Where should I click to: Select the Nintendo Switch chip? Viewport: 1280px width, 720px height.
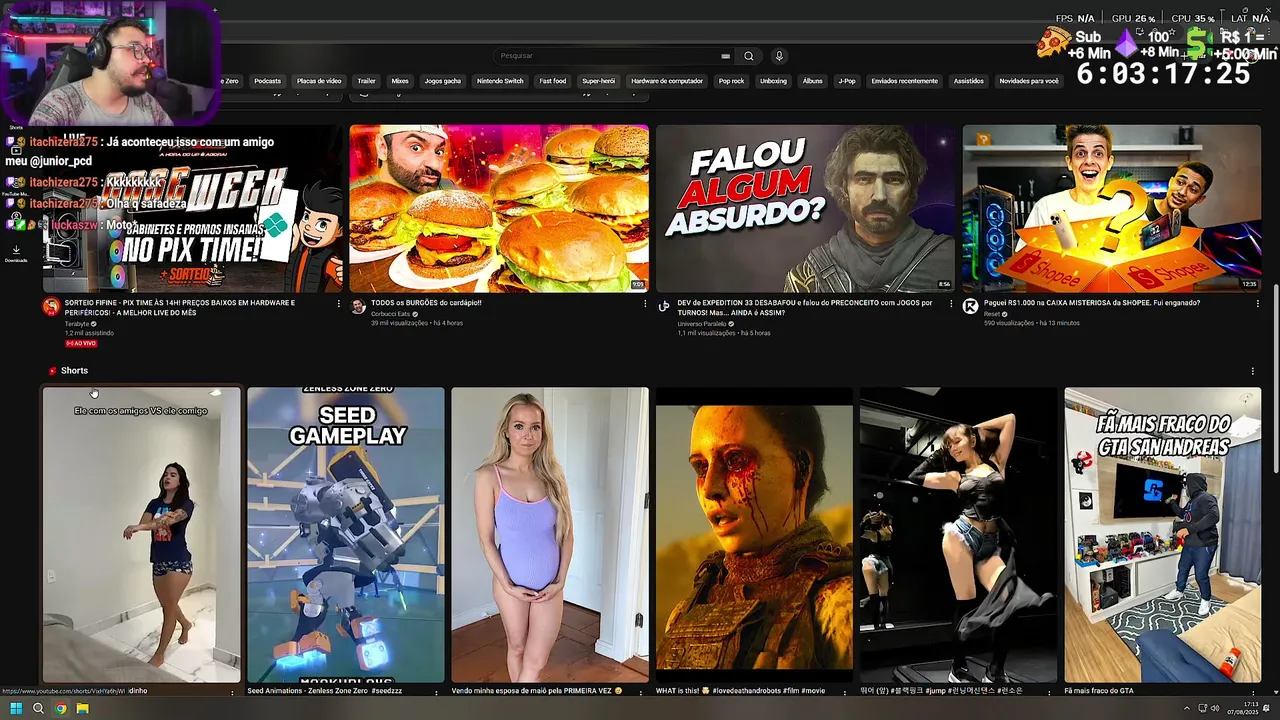[500, 81]
